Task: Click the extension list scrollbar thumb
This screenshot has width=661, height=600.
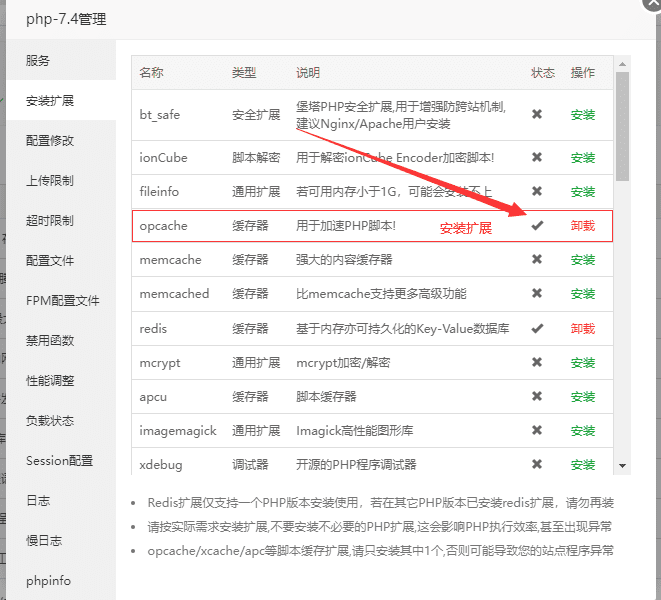Action: click(x=622, y=126)
